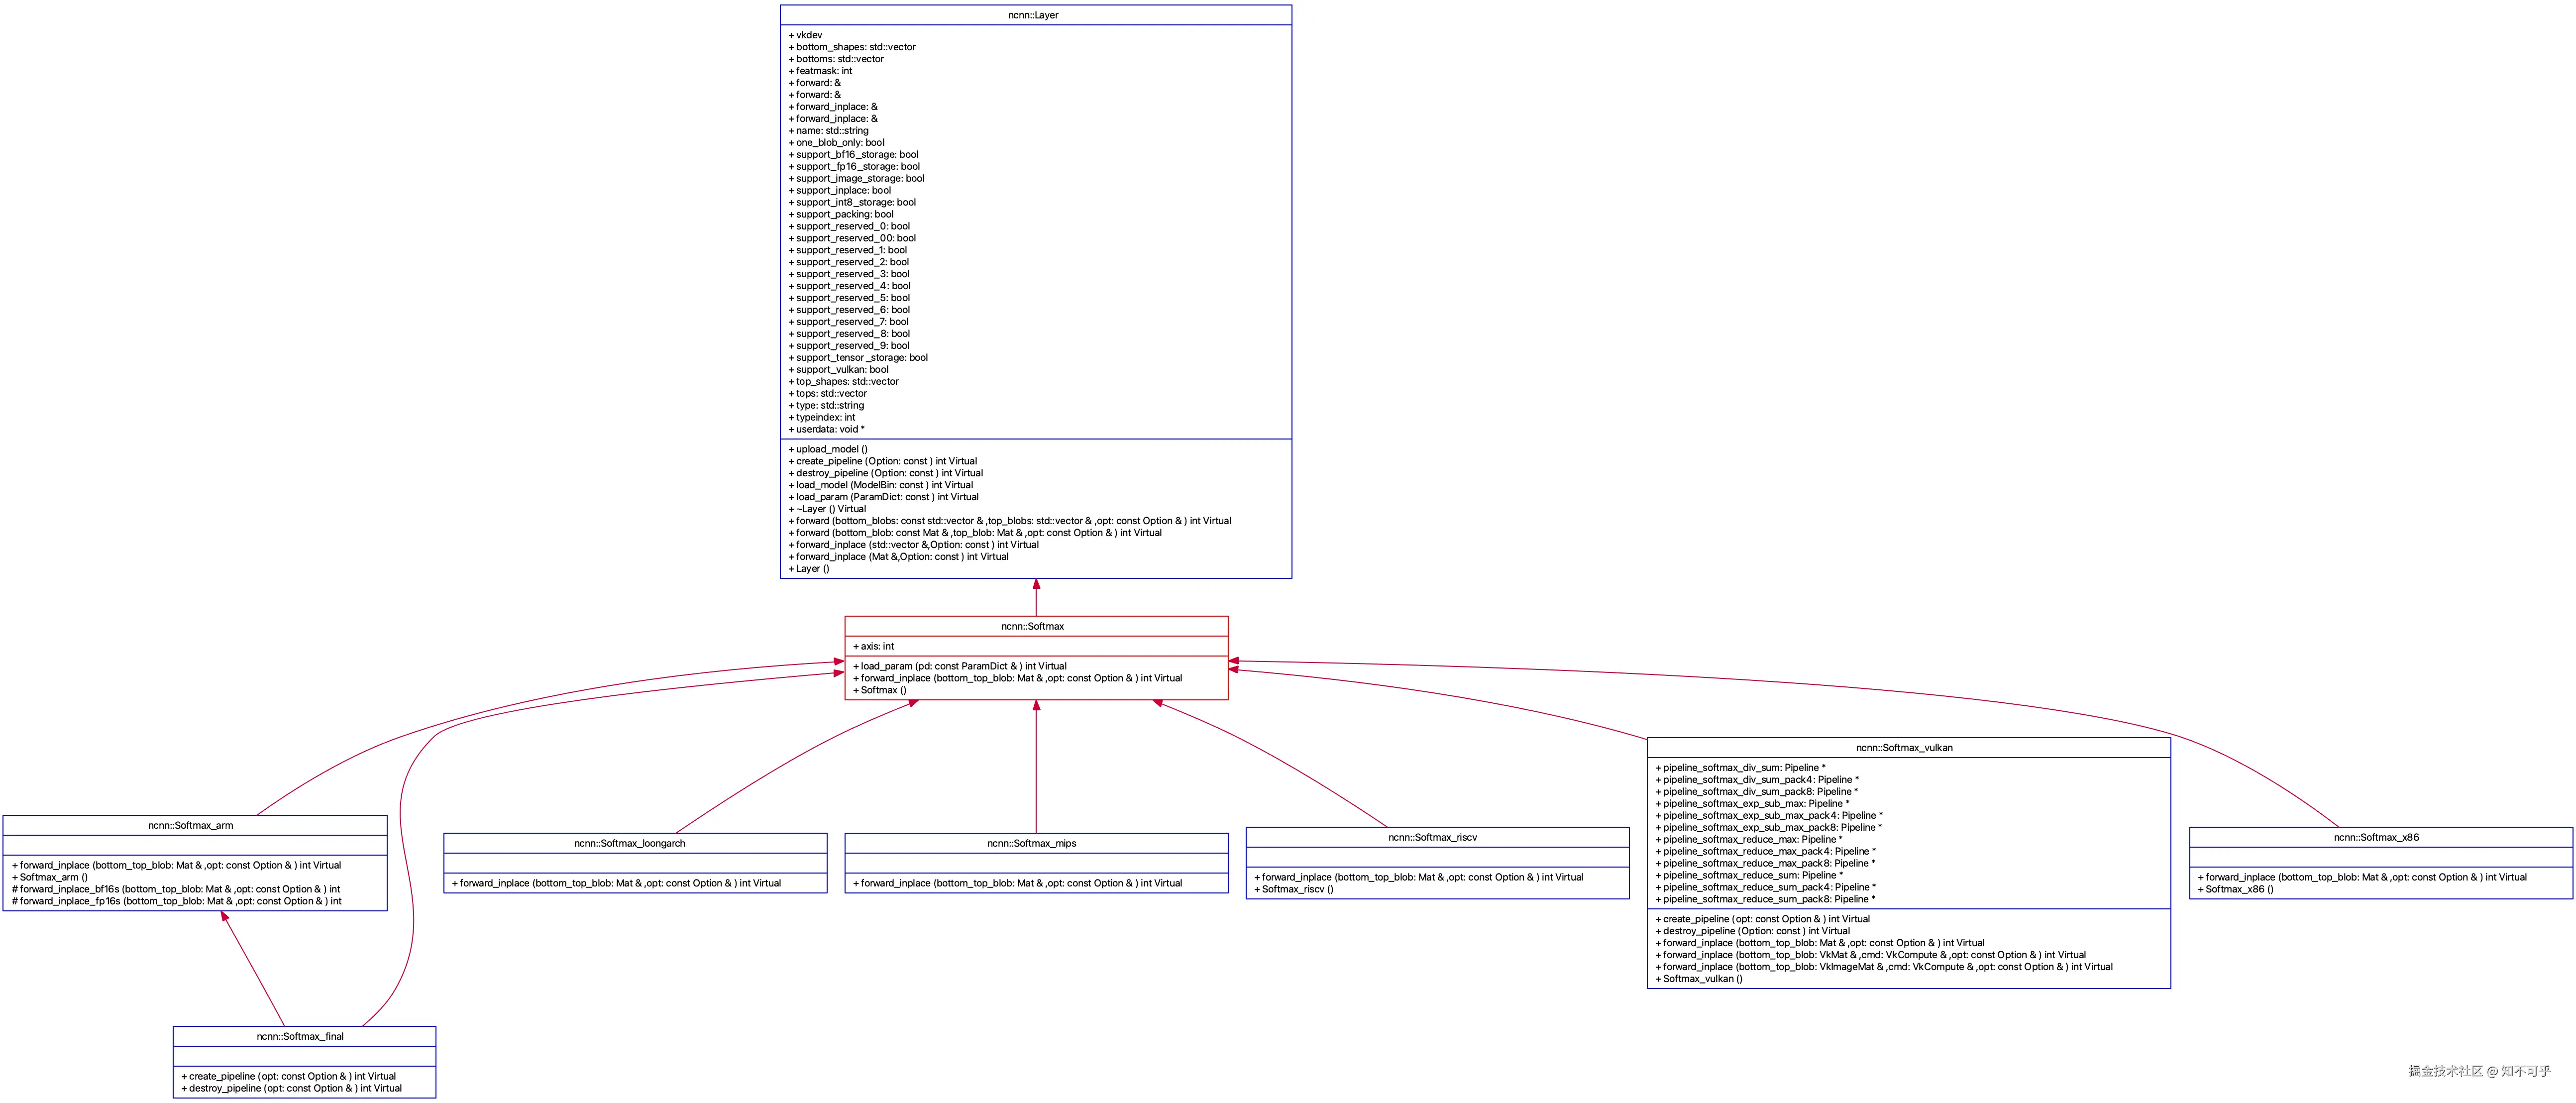2576x1103 pixels.
Task: Select 'forward_inplace (std::vector &,Option: const)' method
Action: click(914, 546)
